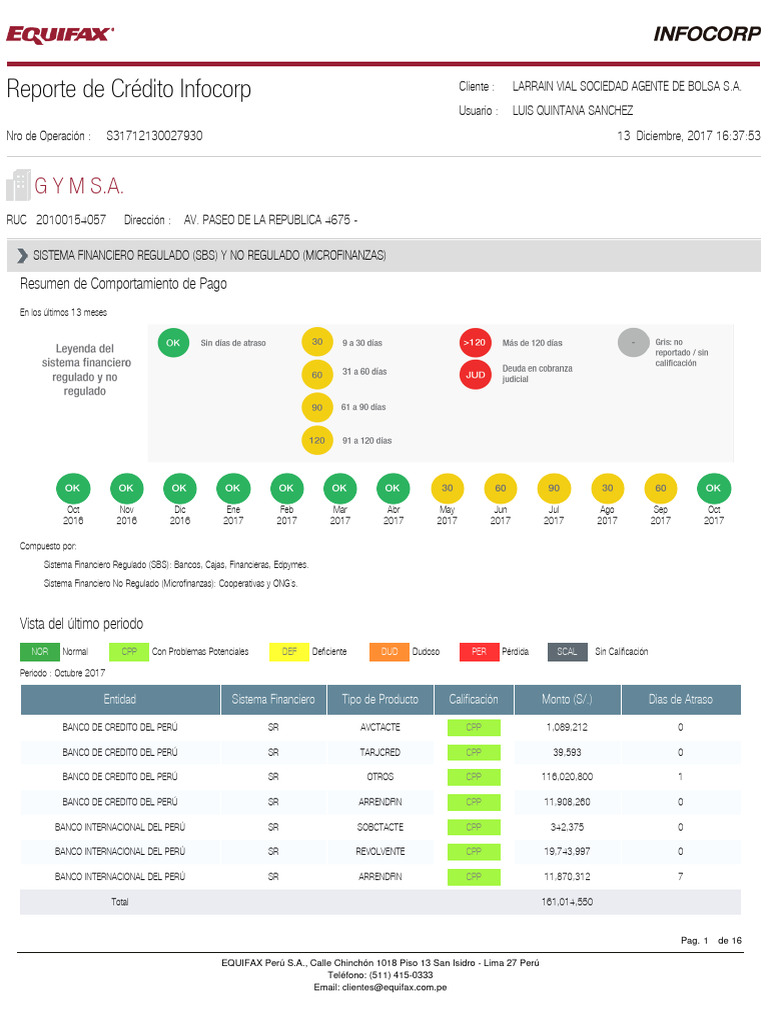Viewport: 768px width, 1024px height.
Task: Click the gray no-reportado legend circle
Action: pyautogui.click(x=633, y=342)
